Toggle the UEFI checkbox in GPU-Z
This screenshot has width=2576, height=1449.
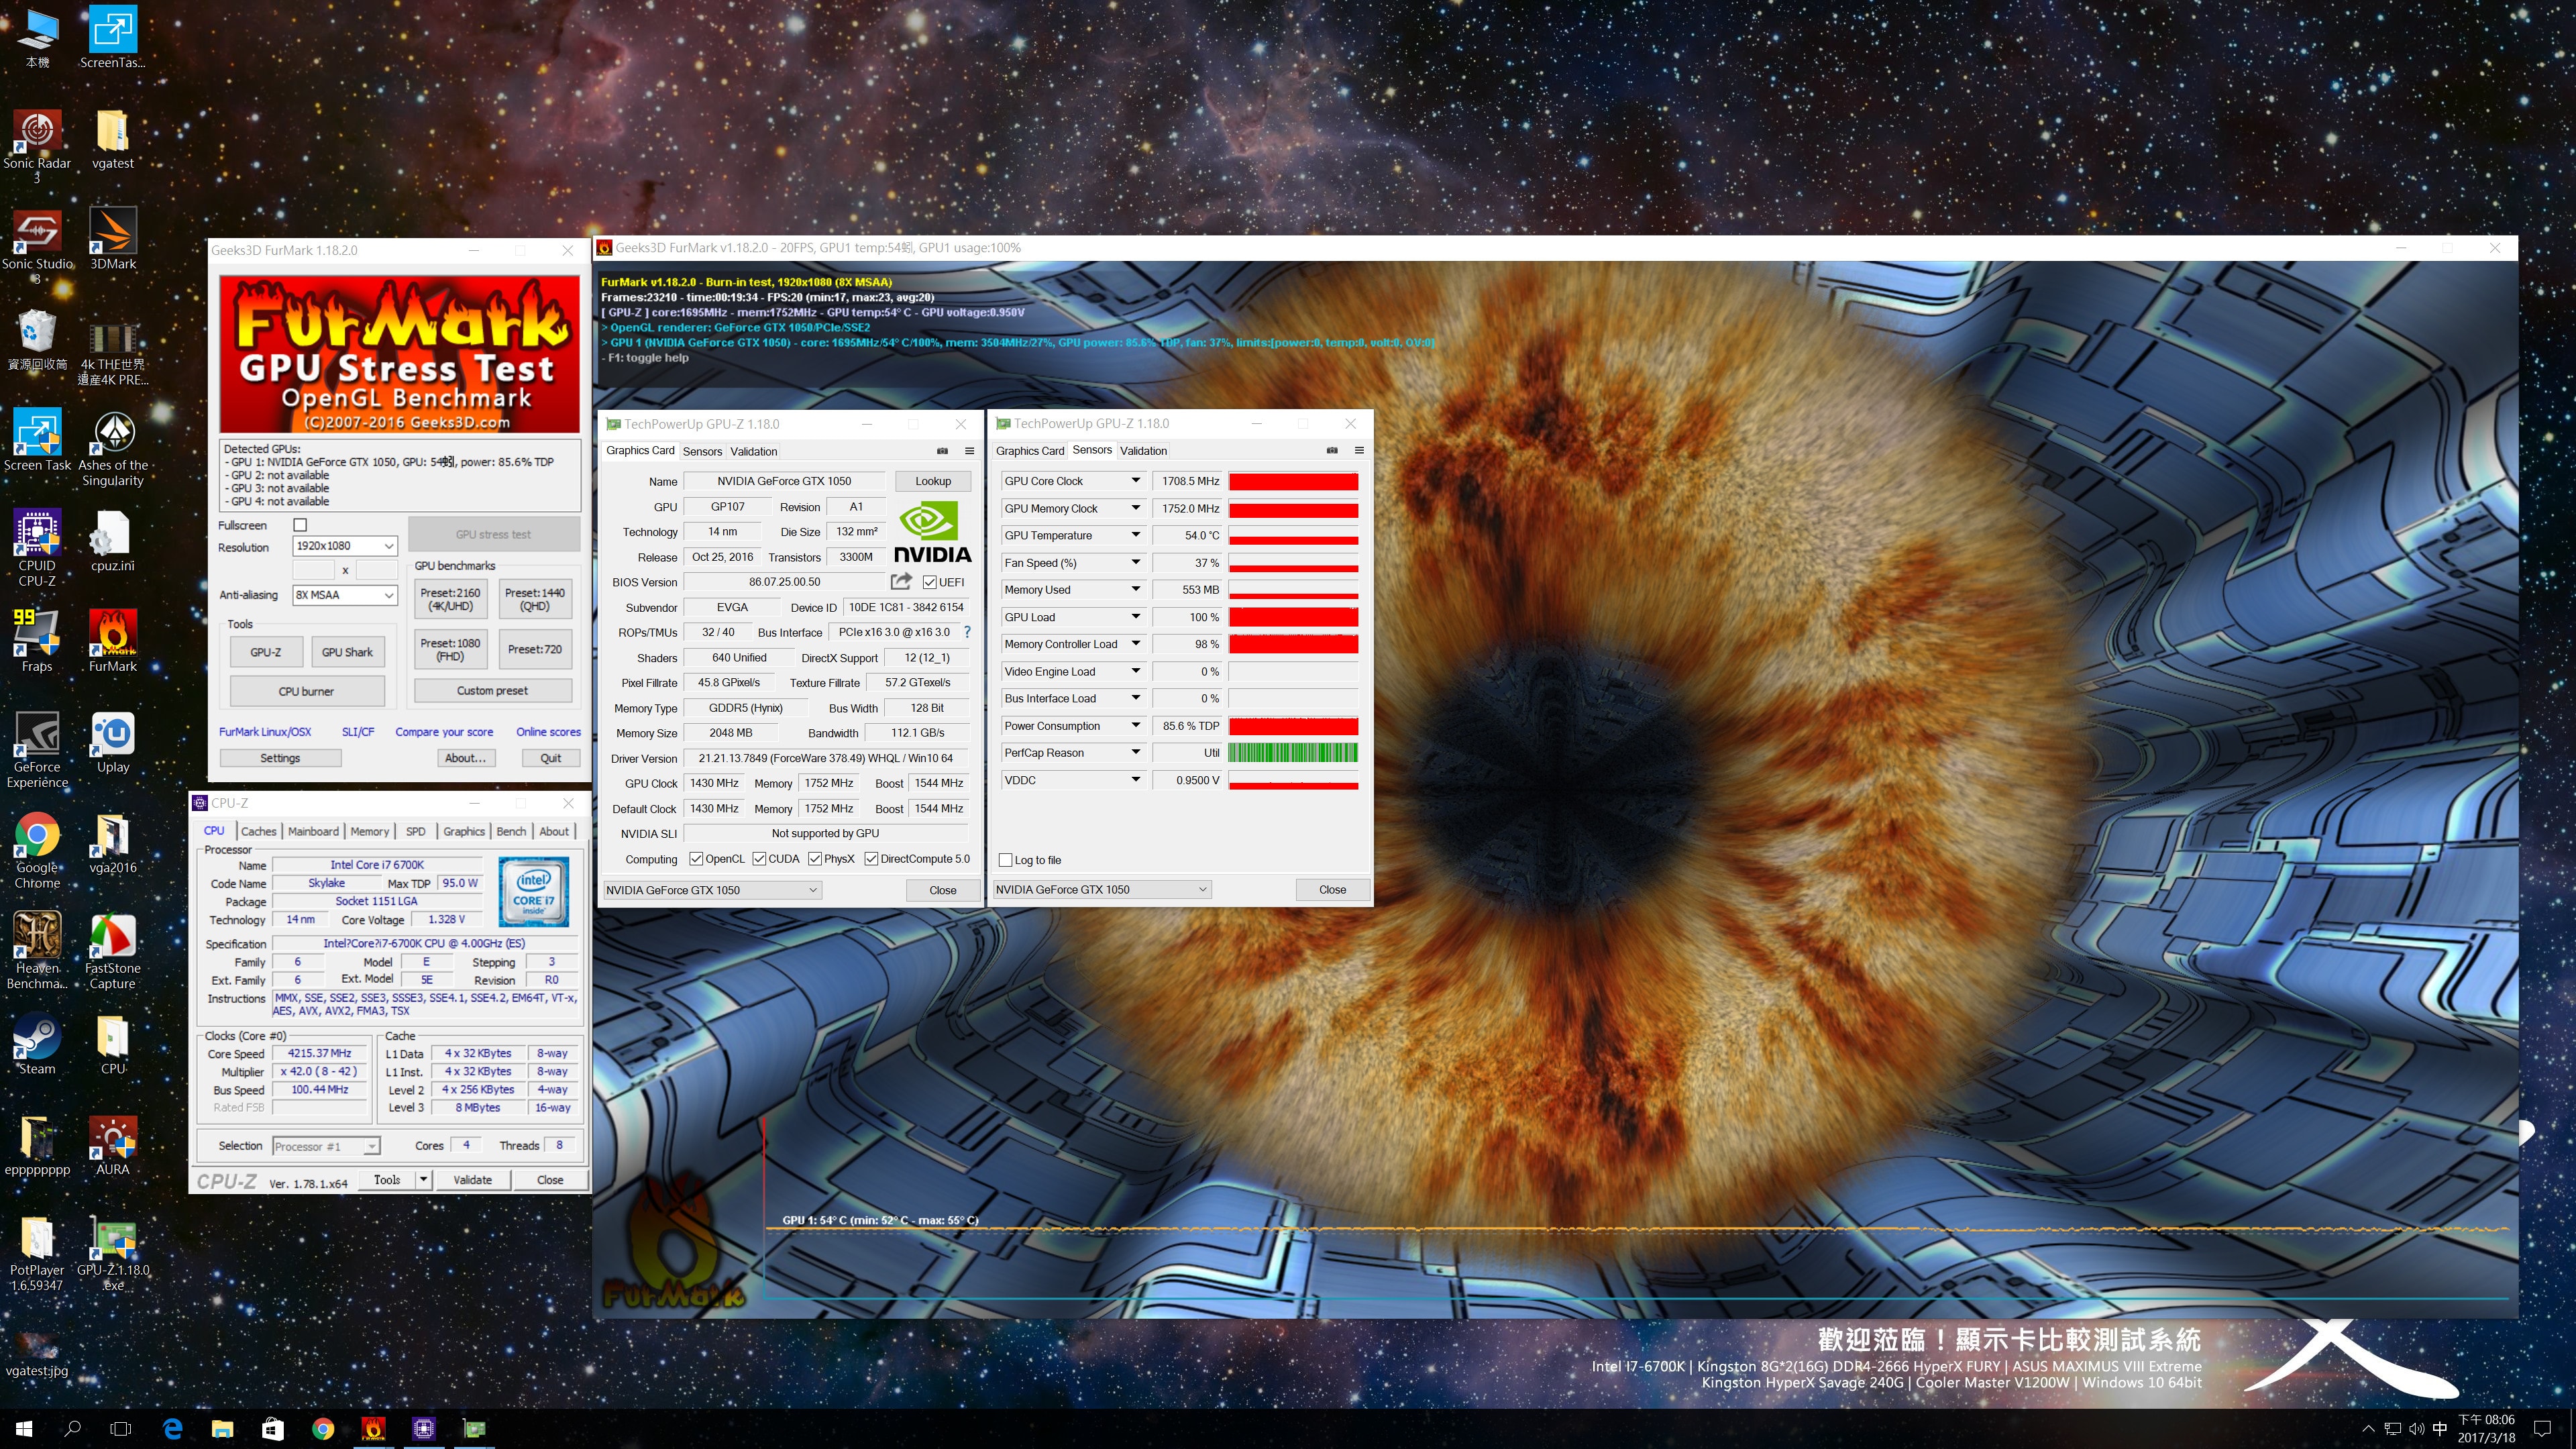pyautogui.click(x=930, y=582)
